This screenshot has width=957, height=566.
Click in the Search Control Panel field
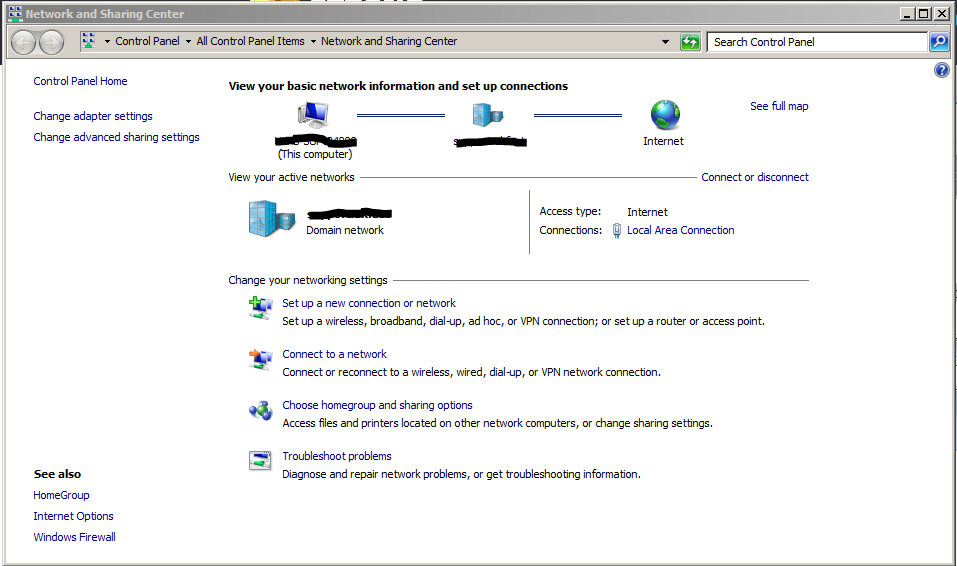point(816,42)
